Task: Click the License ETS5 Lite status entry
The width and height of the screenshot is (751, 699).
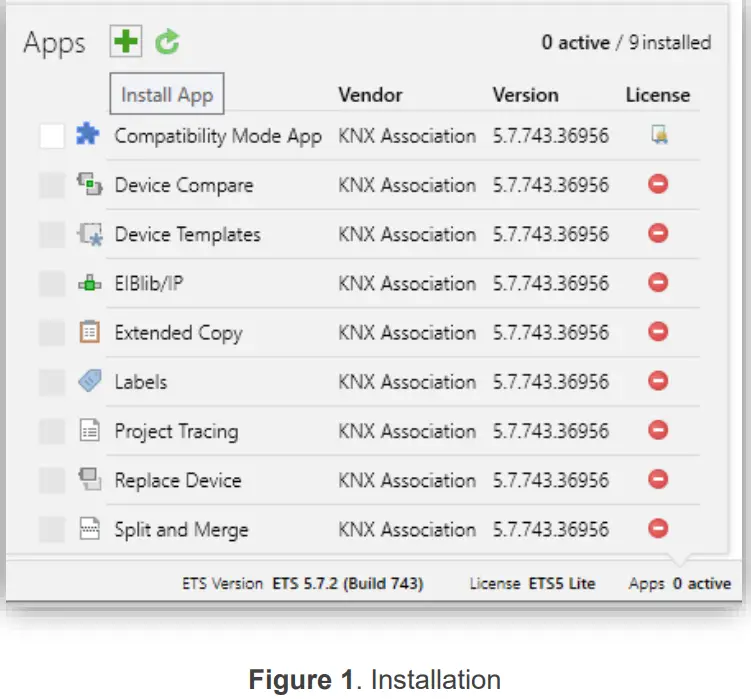Action: click(532, 584)
